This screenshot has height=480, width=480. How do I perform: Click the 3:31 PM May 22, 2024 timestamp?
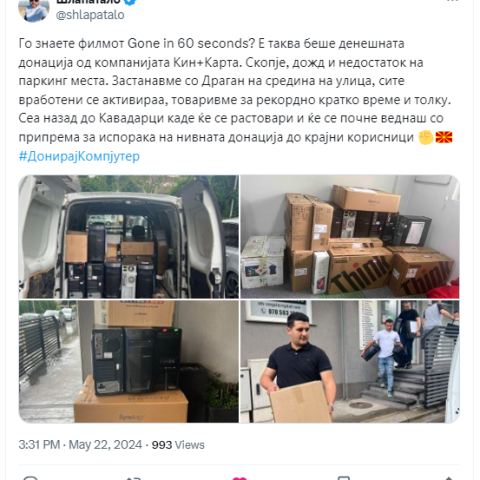80,445
